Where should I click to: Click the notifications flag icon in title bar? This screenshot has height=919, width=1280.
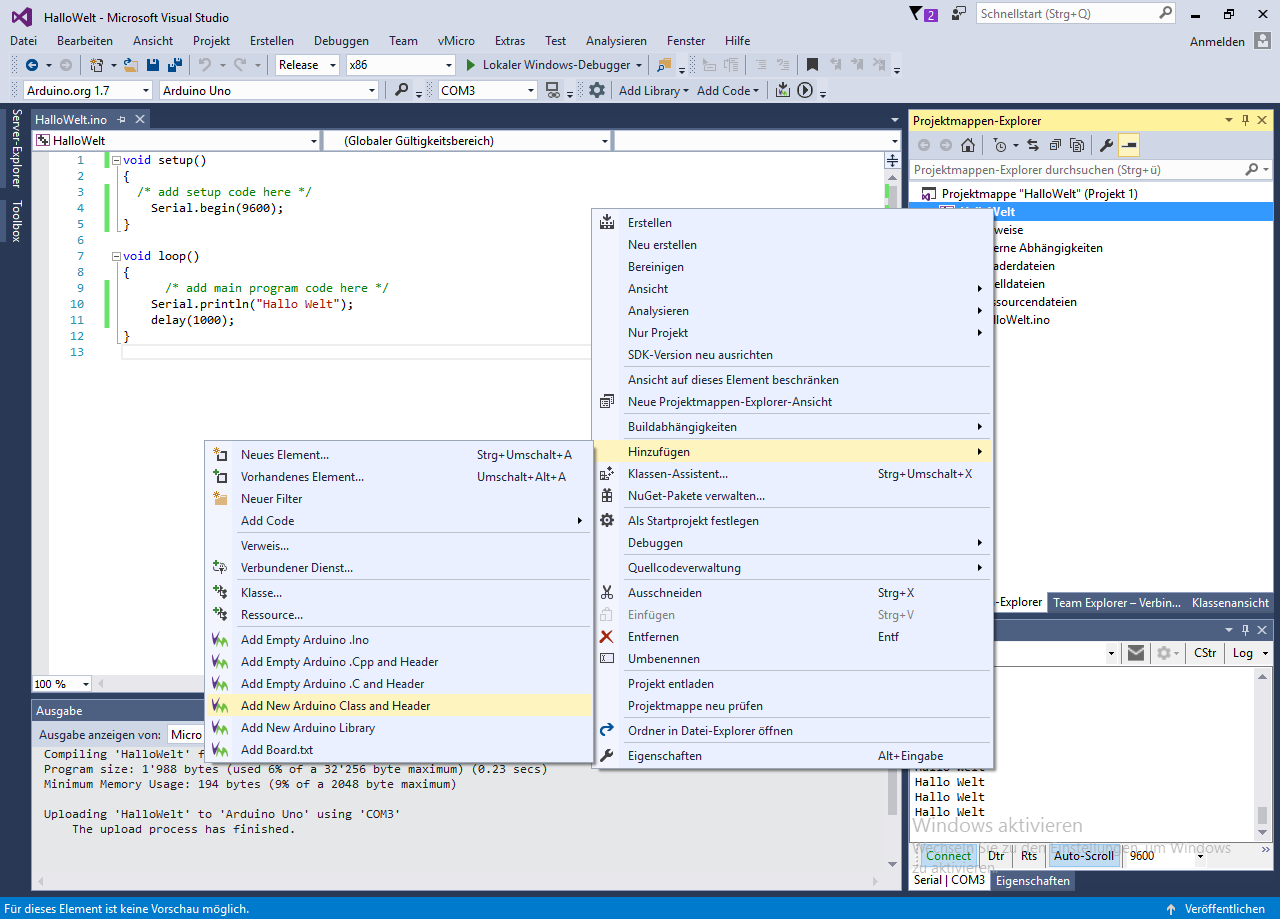pos(917,14)
